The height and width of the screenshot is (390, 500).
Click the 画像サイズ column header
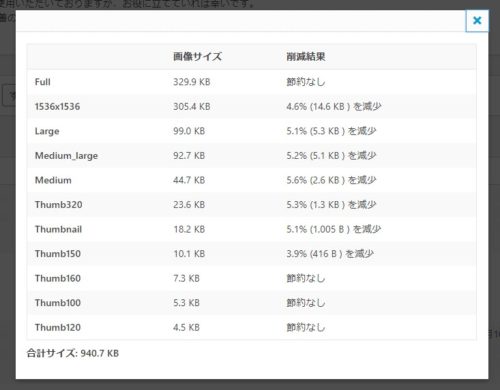(197, 56)
